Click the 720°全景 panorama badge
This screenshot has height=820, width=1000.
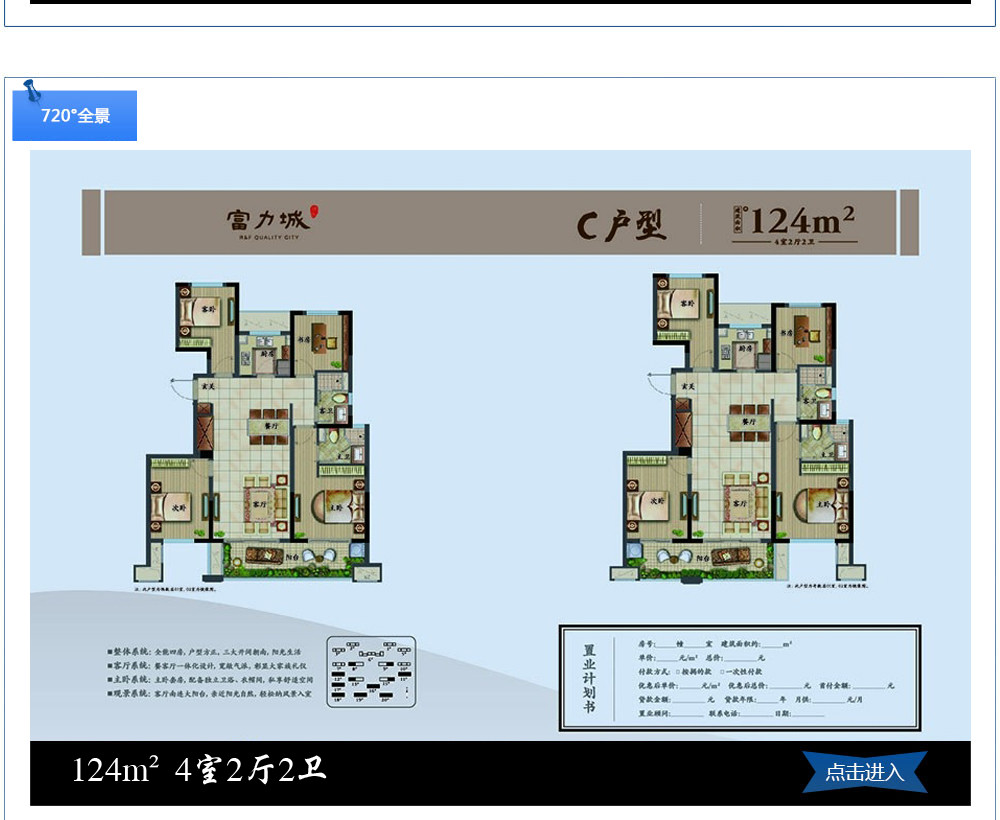click(75, 116)
